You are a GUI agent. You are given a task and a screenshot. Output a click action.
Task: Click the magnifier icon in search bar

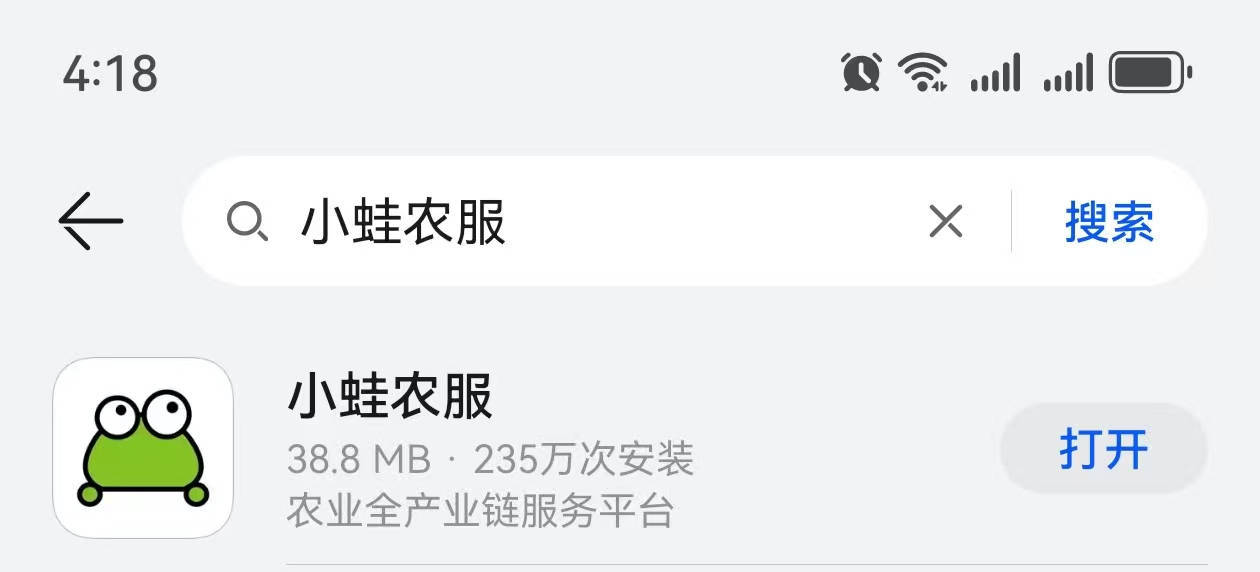(x=246, y=221)
